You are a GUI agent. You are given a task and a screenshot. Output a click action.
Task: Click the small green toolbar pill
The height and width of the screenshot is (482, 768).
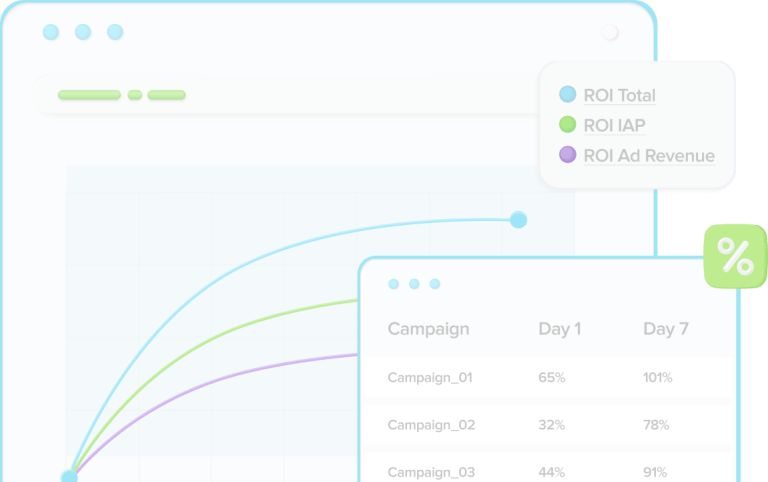(134, 95)
